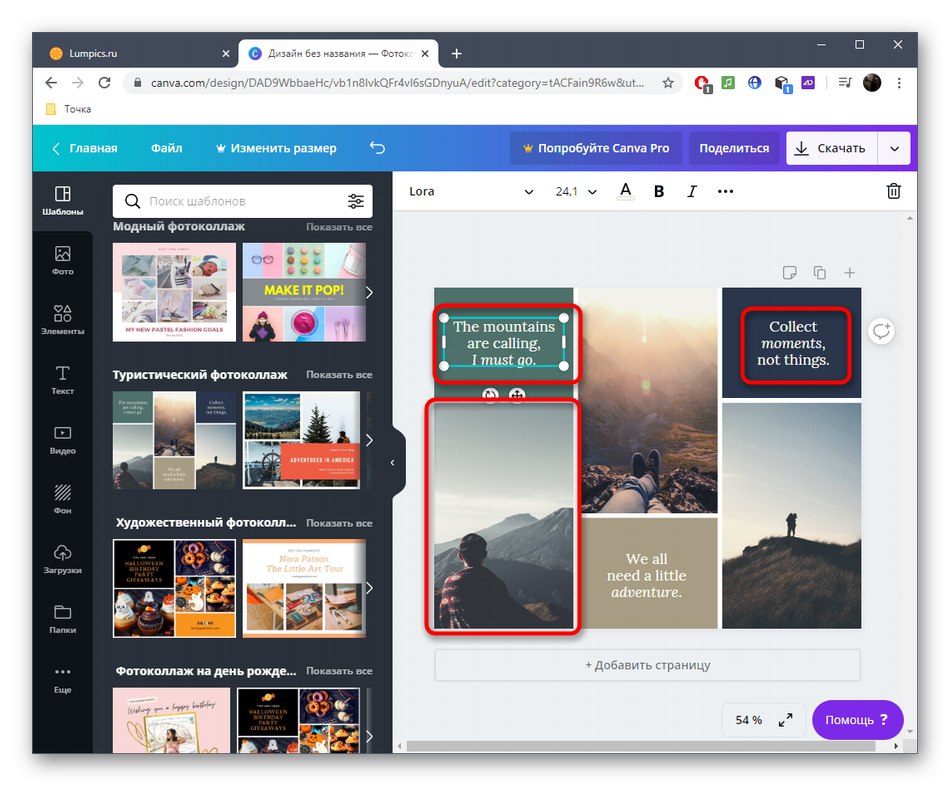This screenshot has height=786, width=950.
Task: Open the Помощь help button
Action: (857, 720)
